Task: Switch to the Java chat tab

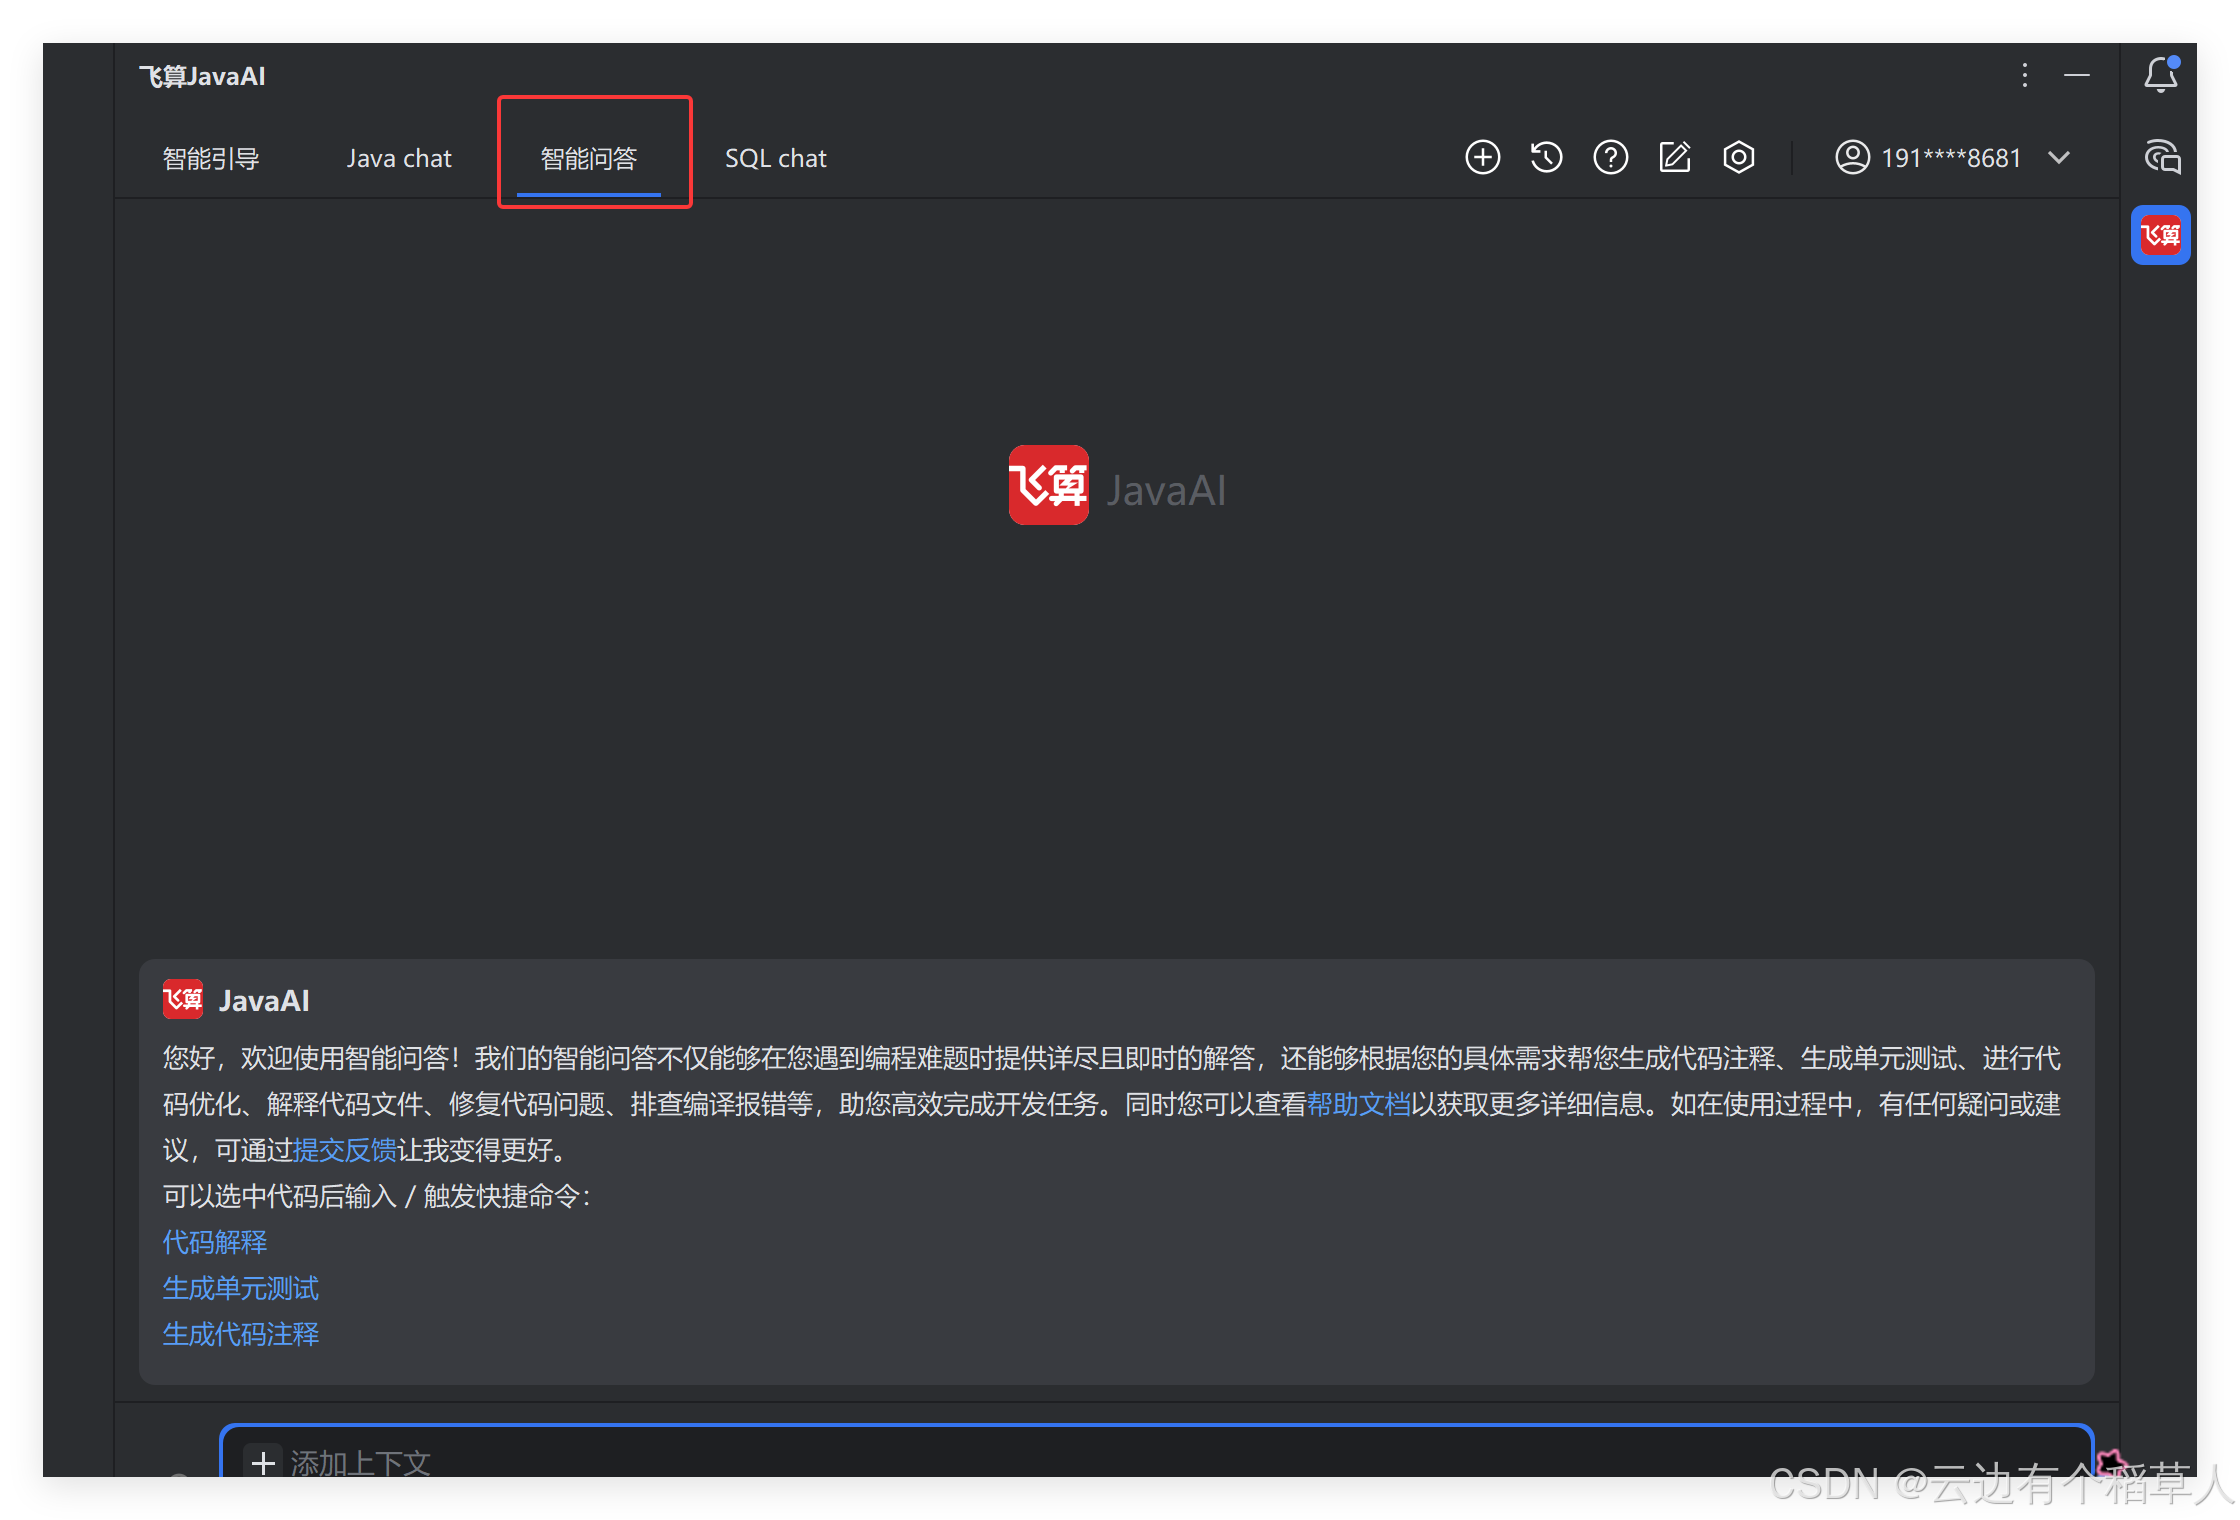Action: [x=399, y=158]
